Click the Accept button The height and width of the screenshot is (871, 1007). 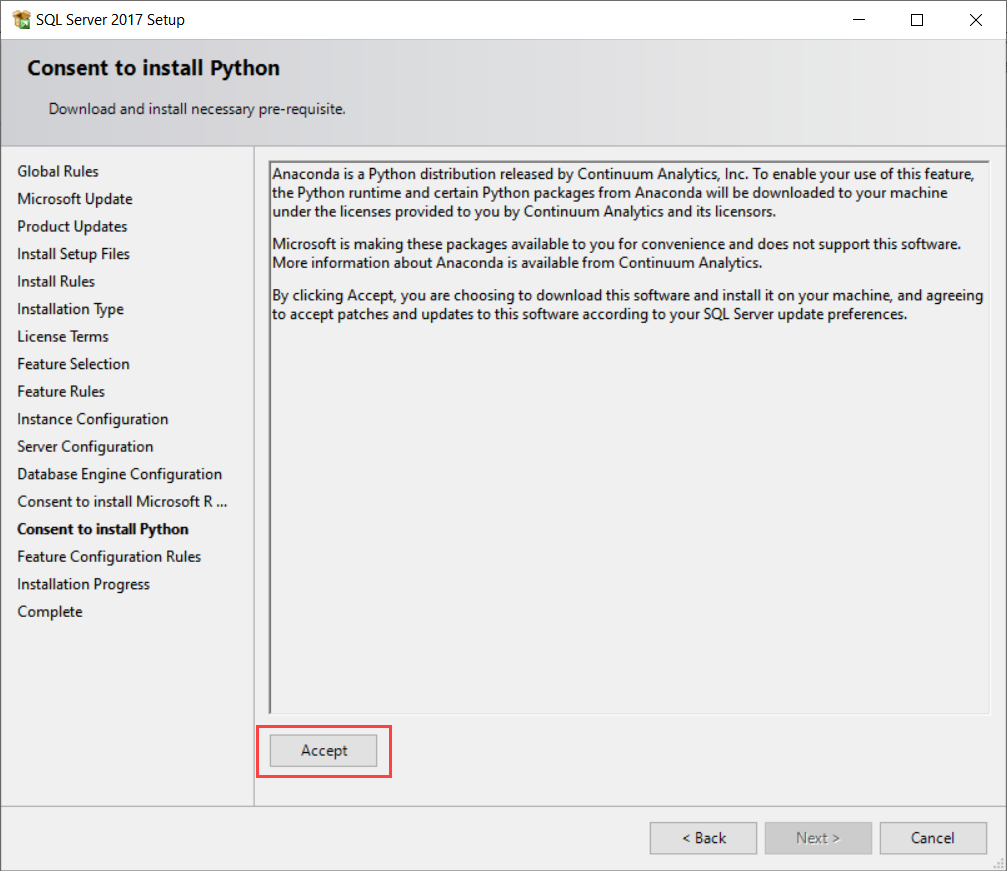(x=324, y=751)
